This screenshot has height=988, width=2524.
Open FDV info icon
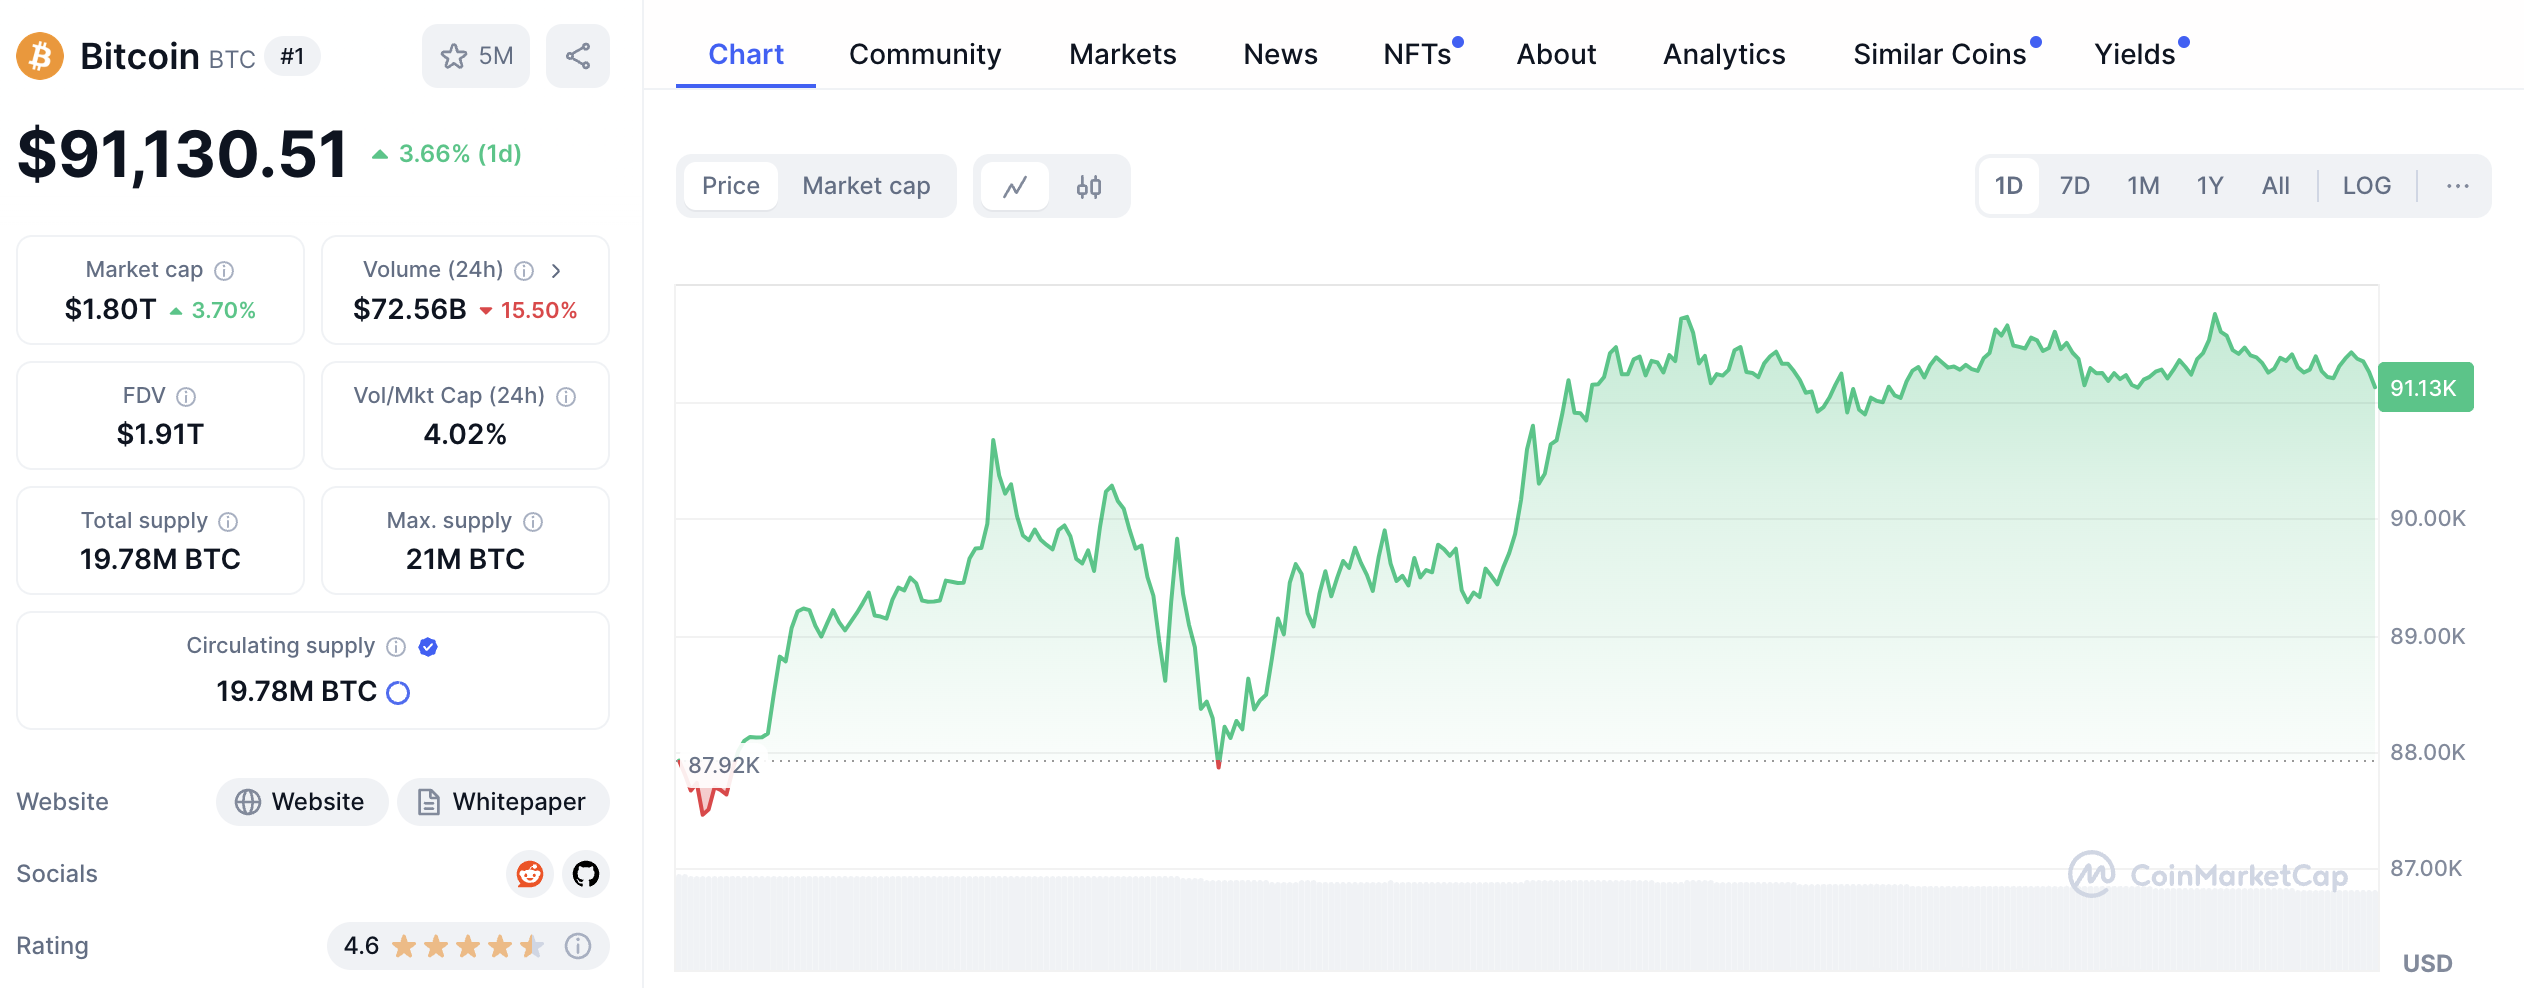point(186,397)
